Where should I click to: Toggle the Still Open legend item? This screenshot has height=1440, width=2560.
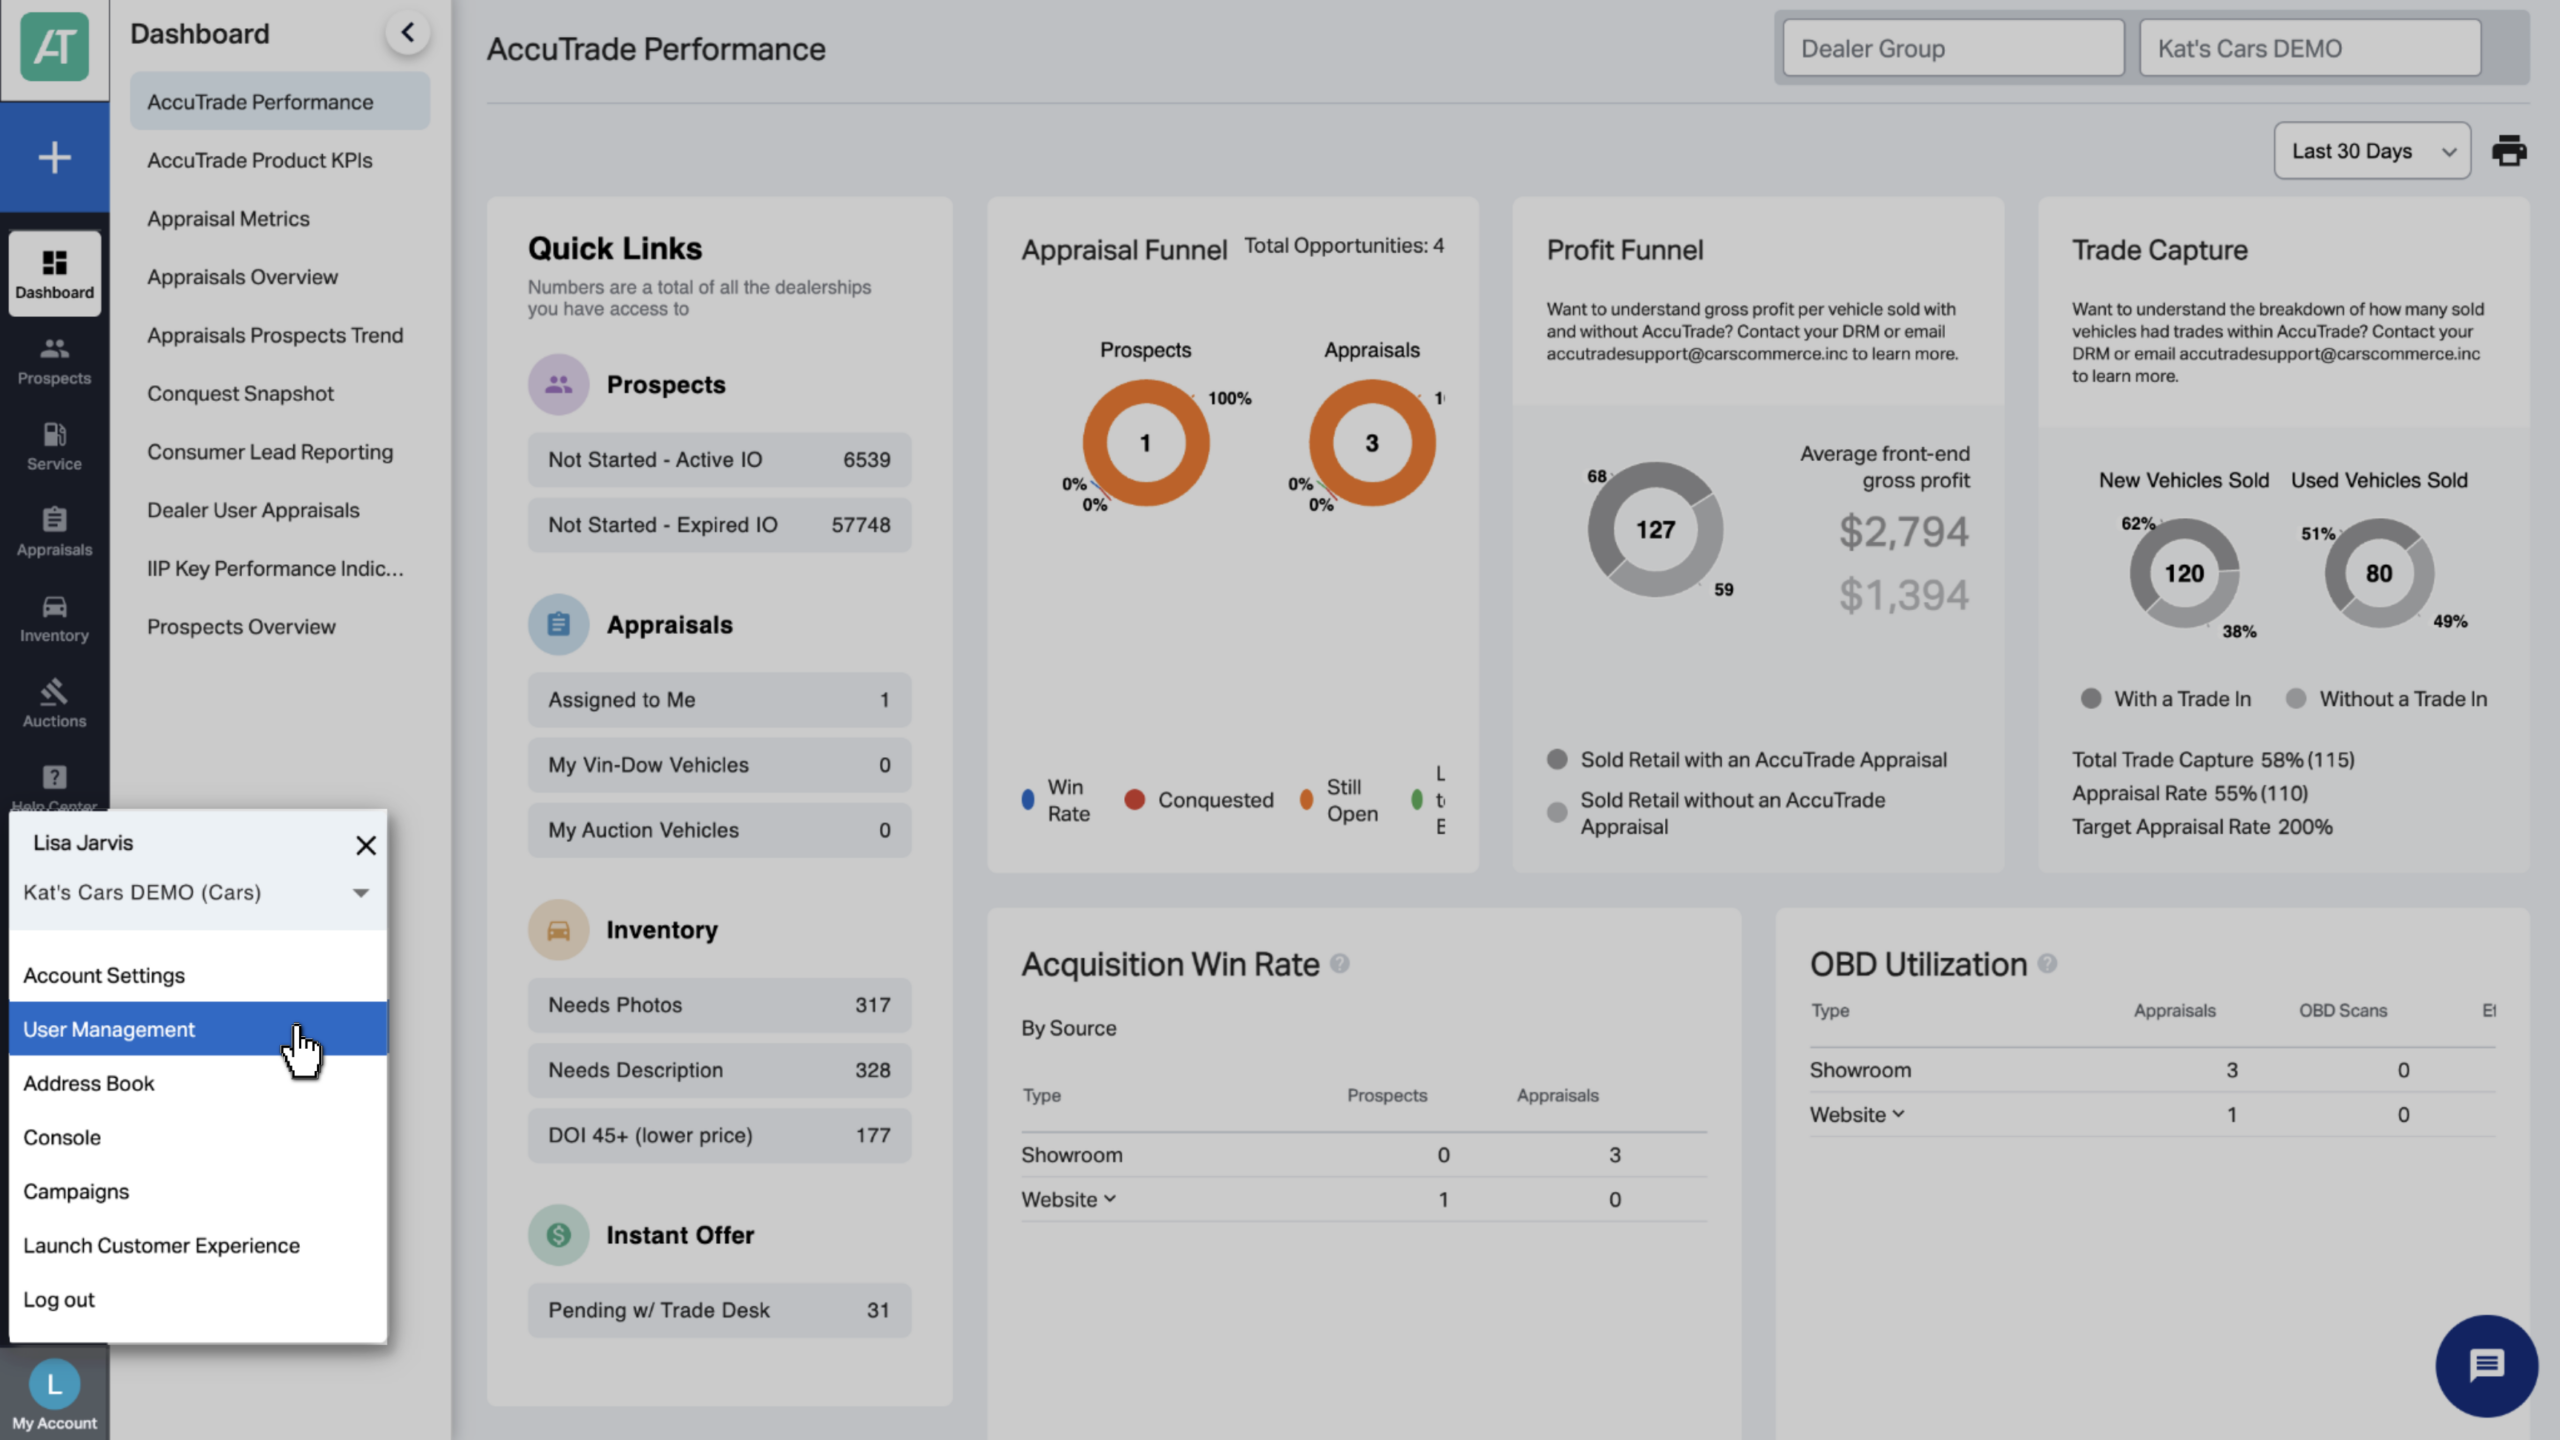pos(1339,800)
